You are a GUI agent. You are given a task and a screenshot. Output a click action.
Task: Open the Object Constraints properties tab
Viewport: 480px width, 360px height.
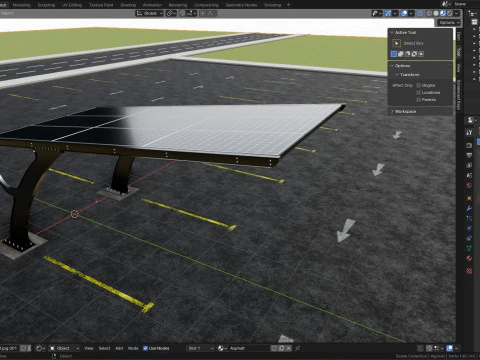tap(469, 238)
